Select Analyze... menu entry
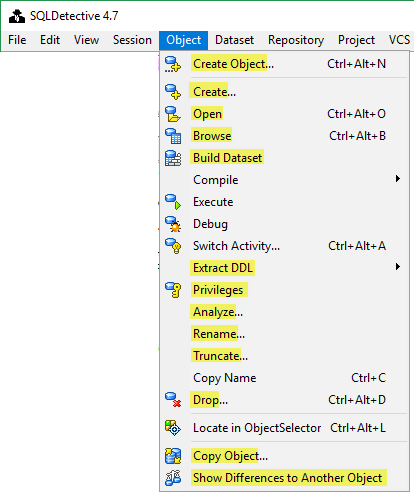414x492 pixels. pos(284,312)
